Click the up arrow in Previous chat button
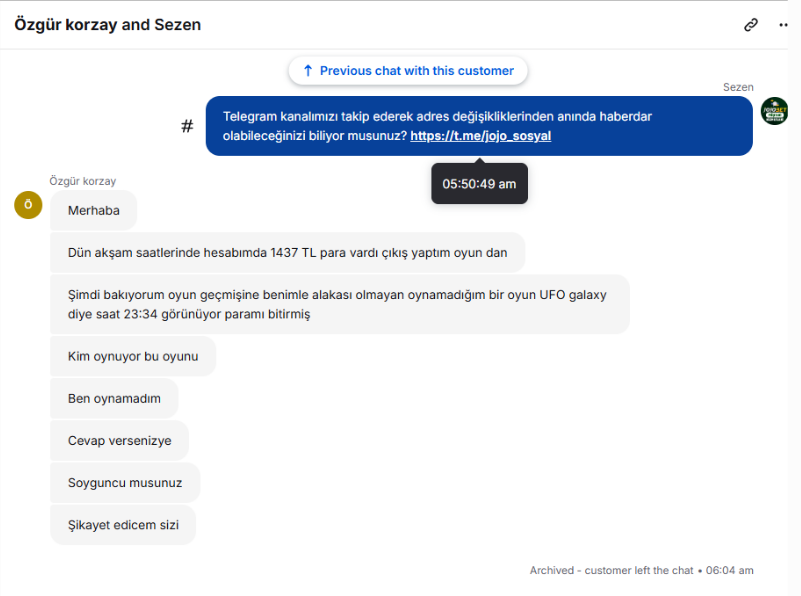 (x=308, y=70)
